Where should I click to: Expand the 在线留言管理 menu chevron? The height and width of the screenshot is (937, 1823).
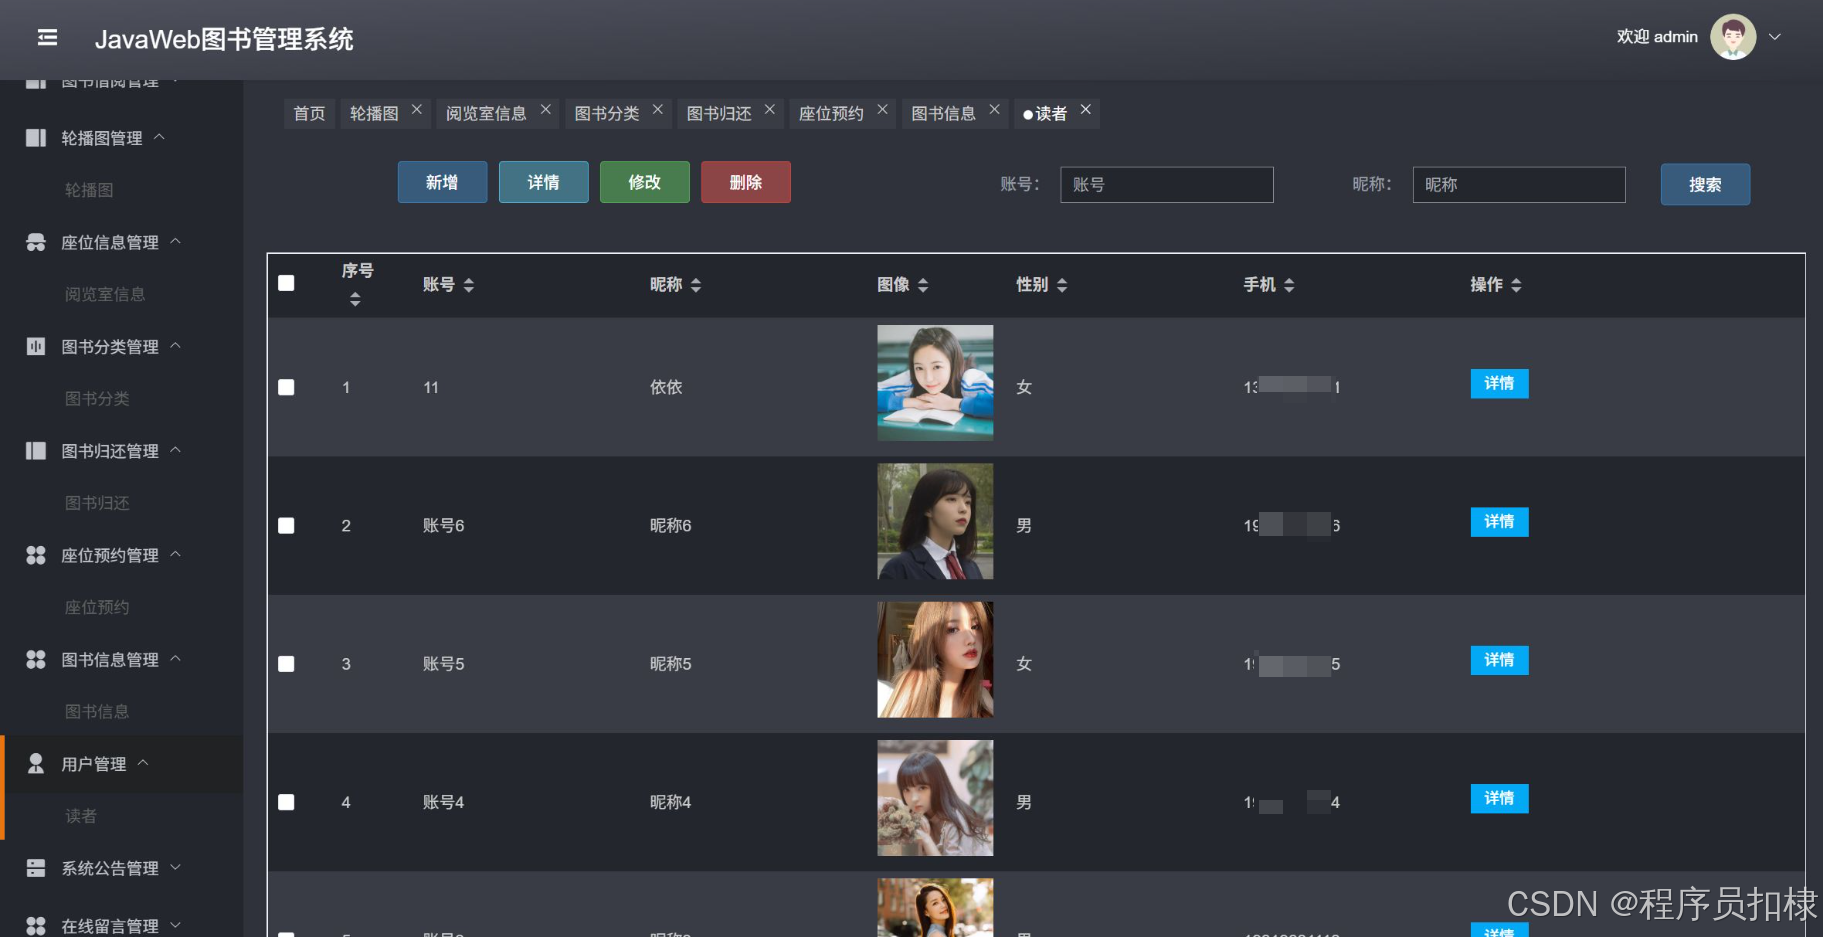pyautogui.click(x=176, y=925)
